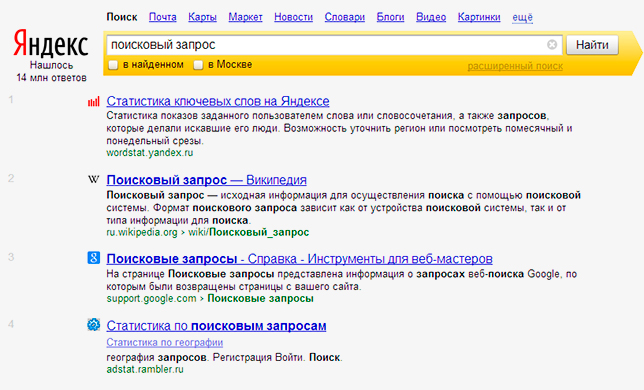
Task: Switch to the Словари tab
Action: click(x=345, y=17)
